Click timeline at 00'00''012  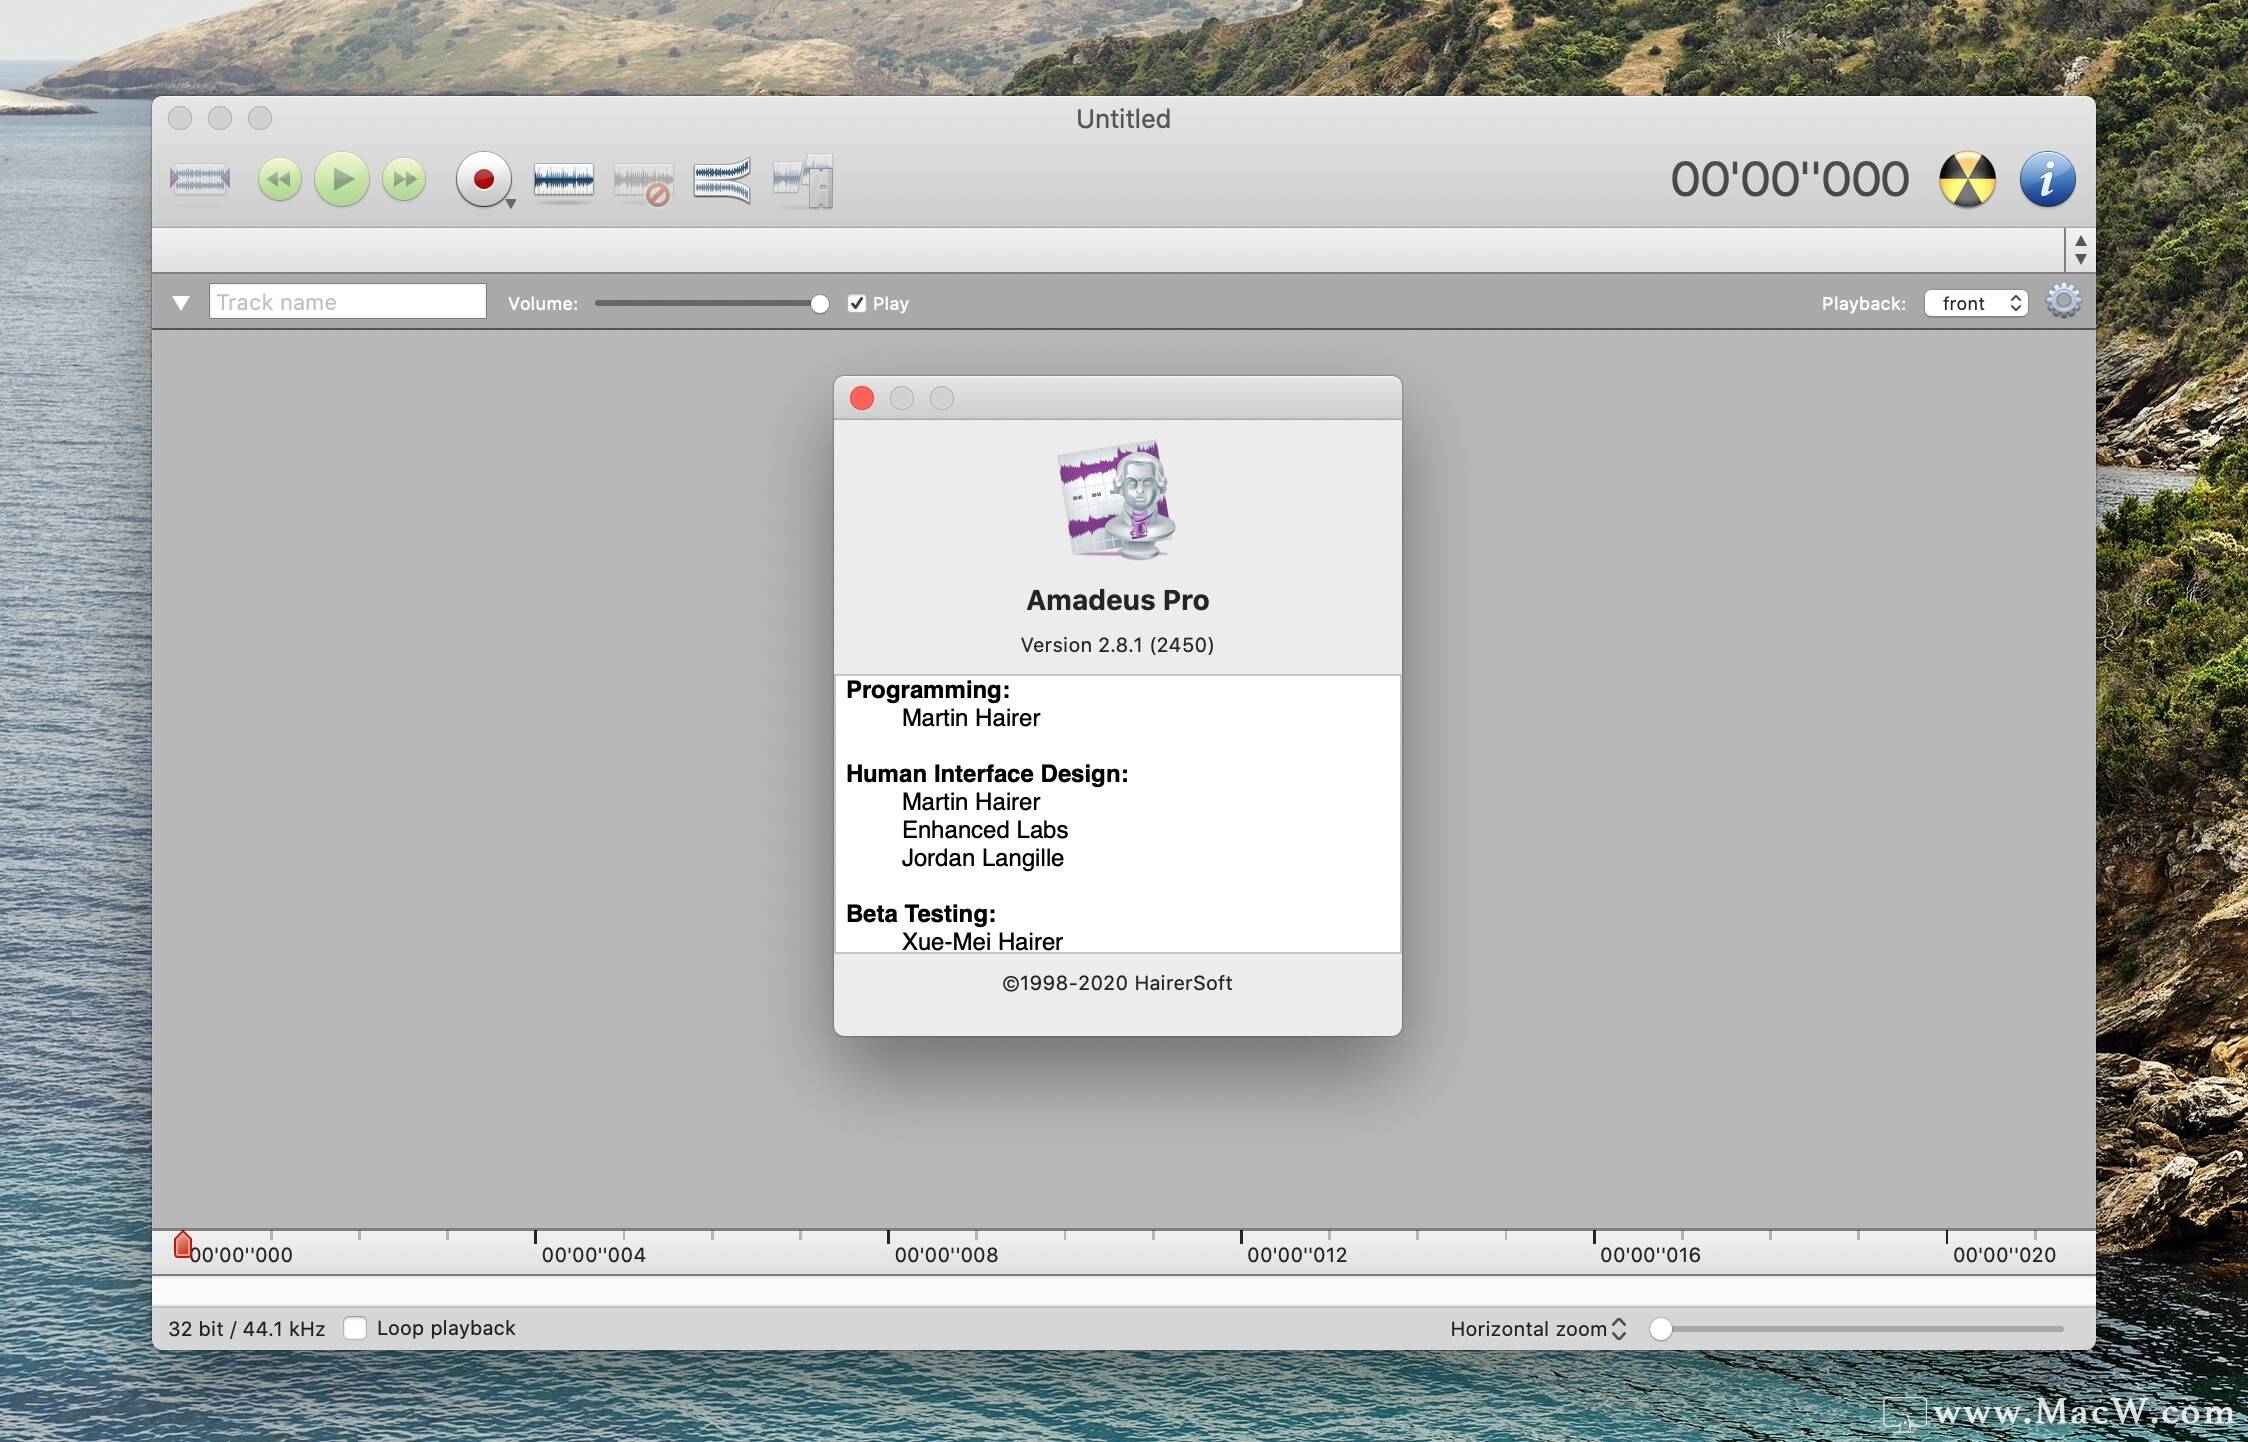[x=1297, y=1255]
